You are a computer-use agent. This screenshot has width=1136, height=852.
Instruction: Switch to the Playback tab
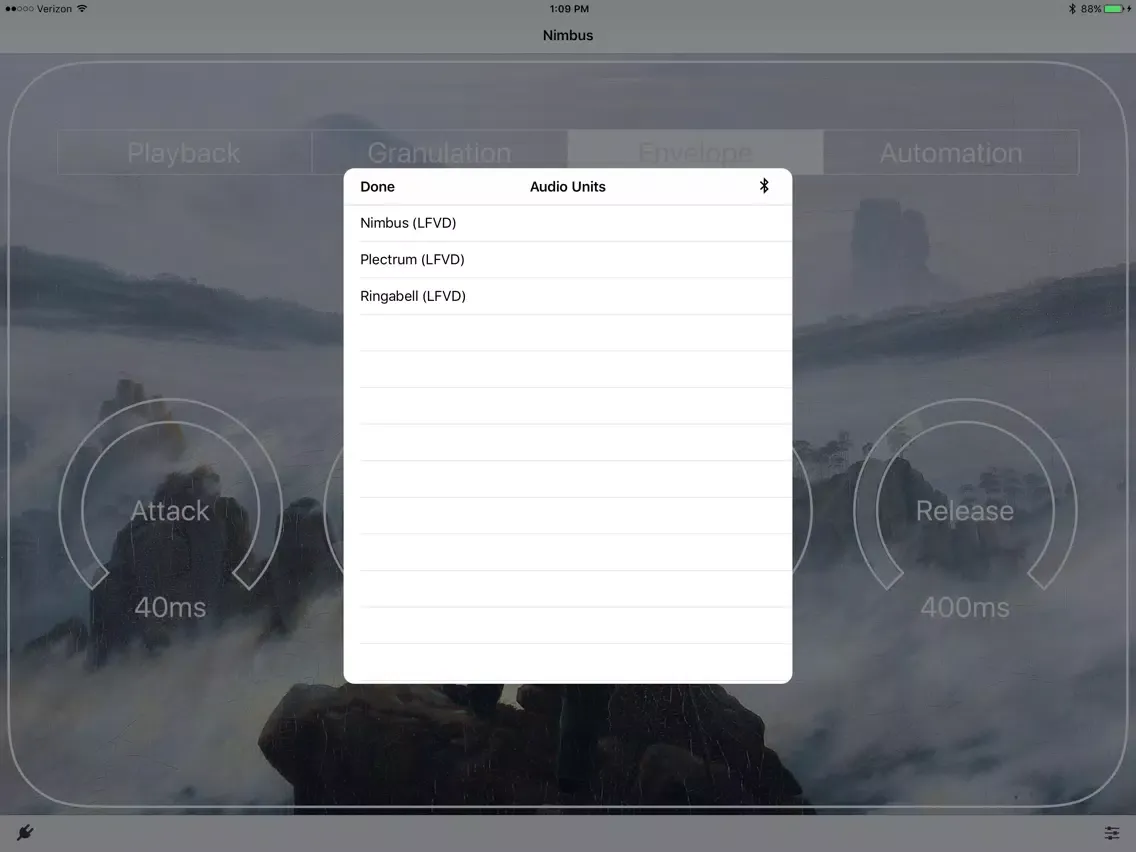184,152
